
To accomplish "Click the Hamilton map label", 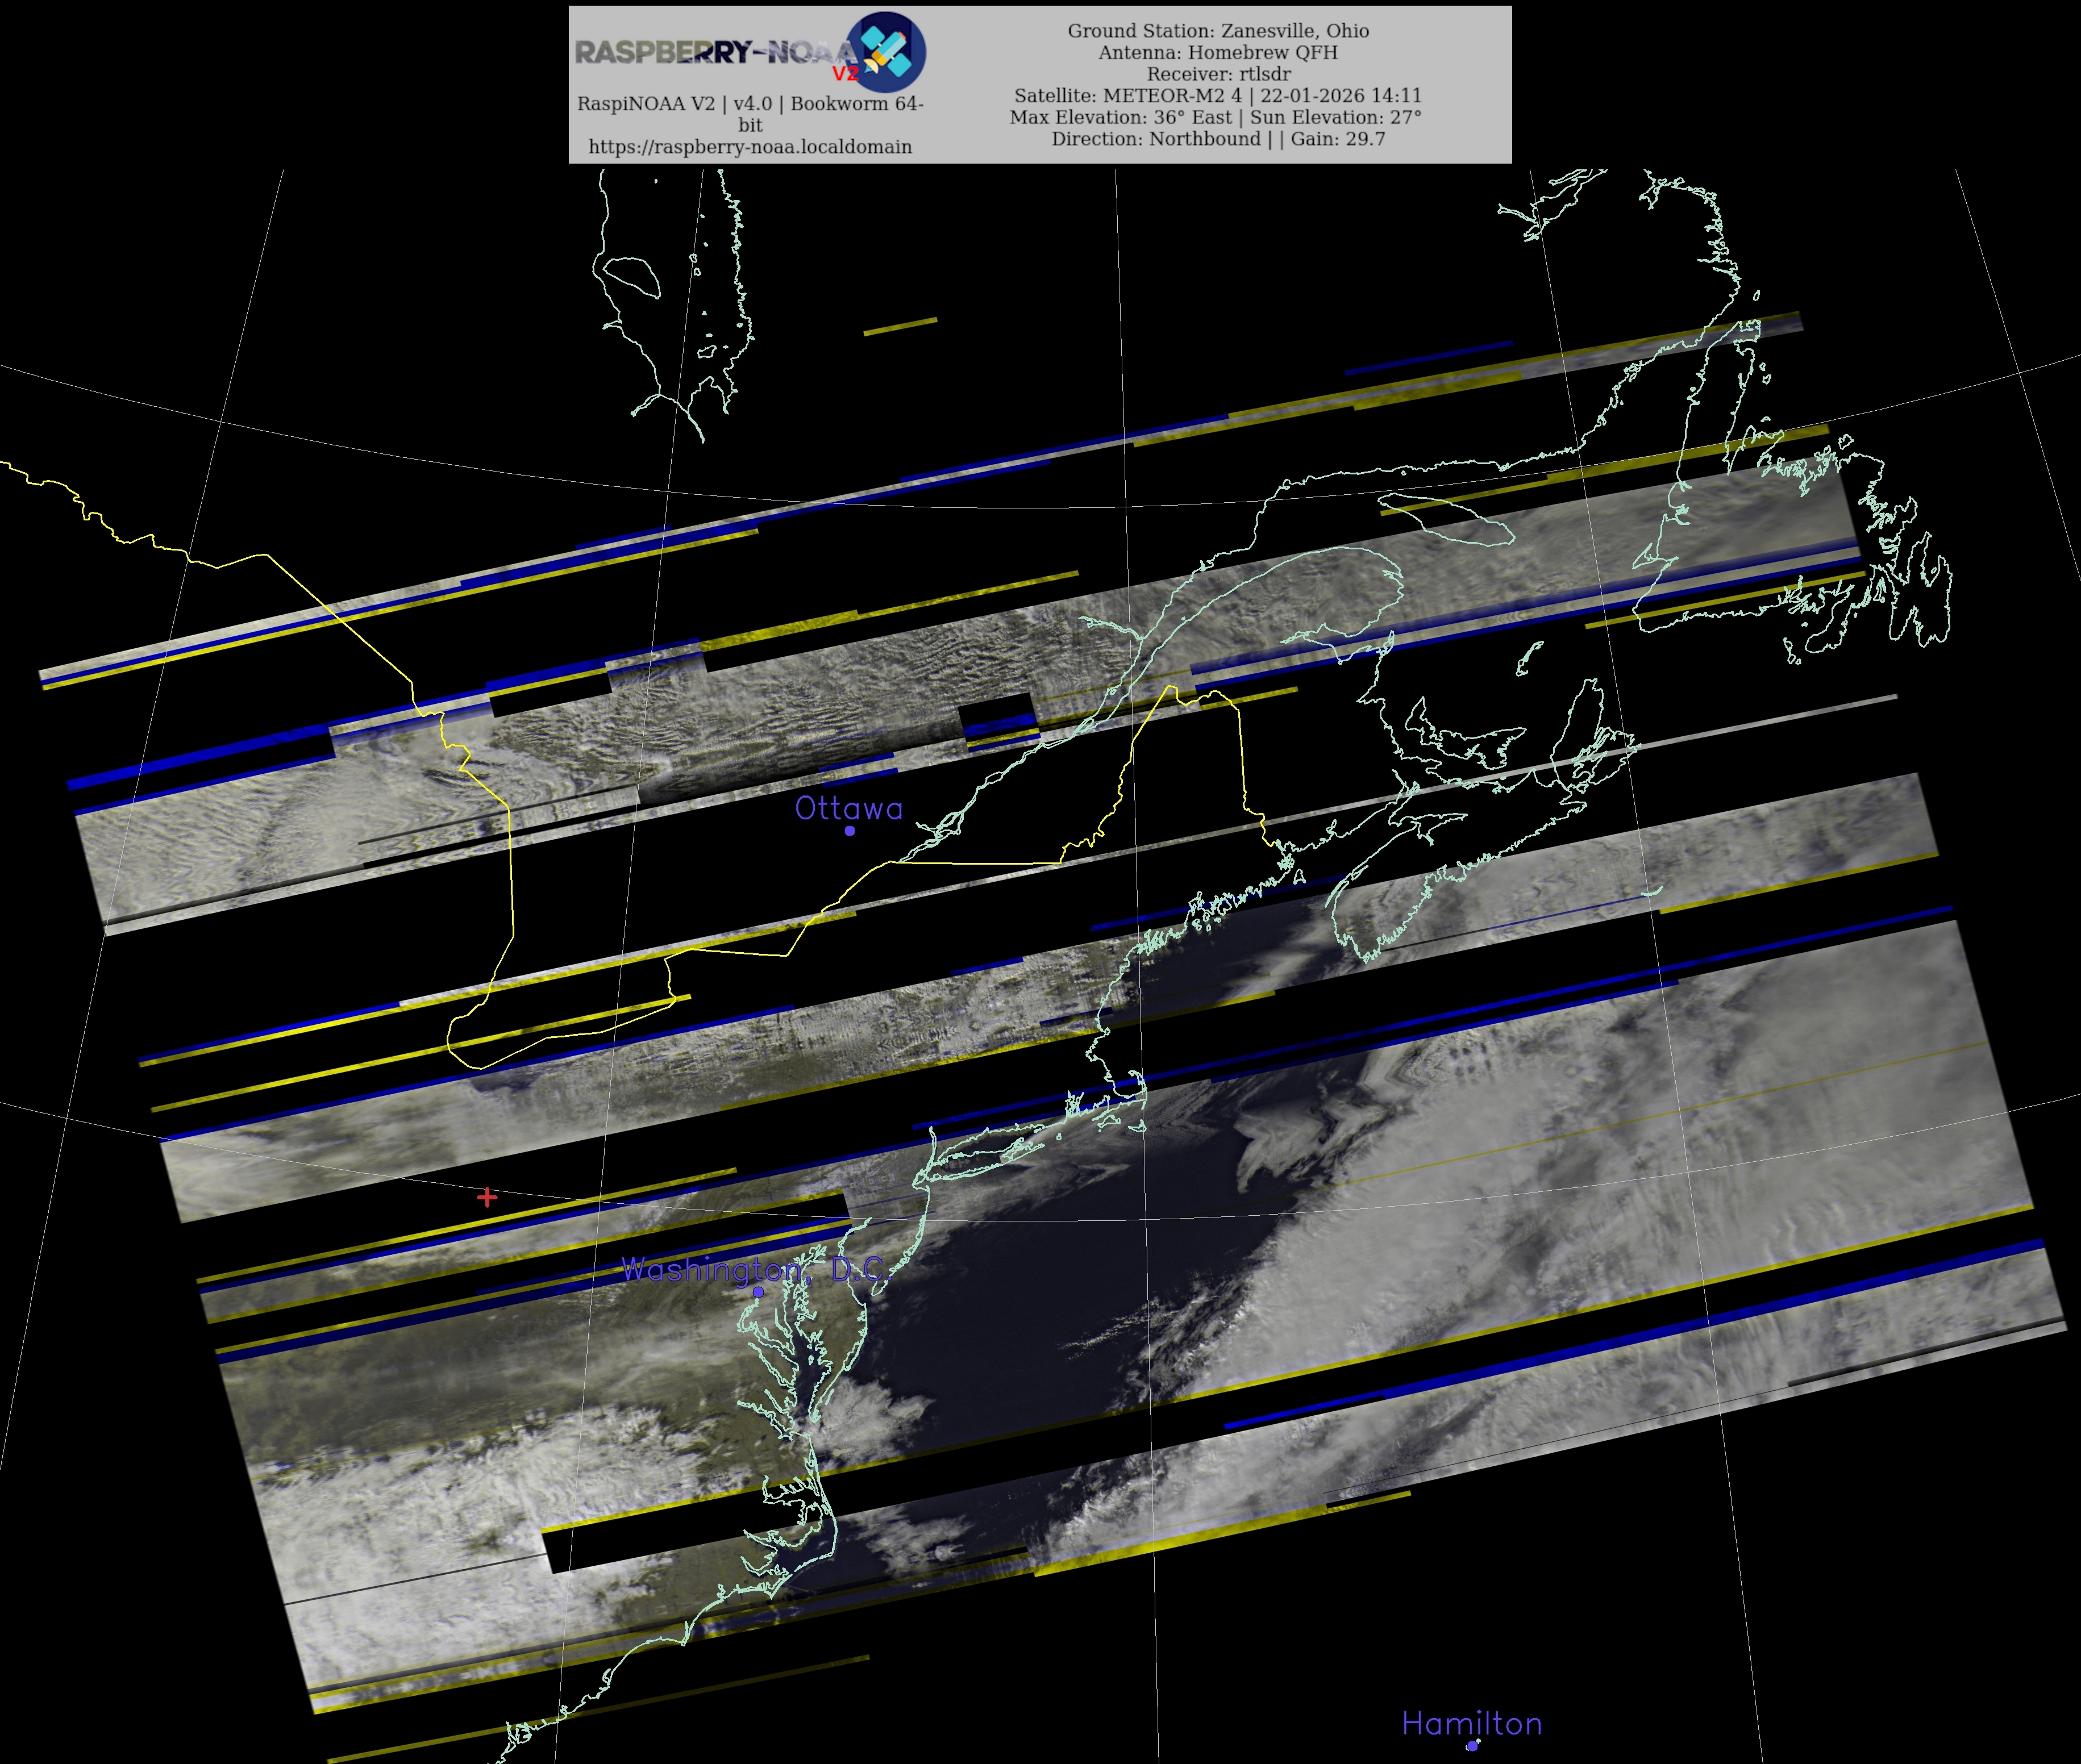I will pos(1471,1723).
